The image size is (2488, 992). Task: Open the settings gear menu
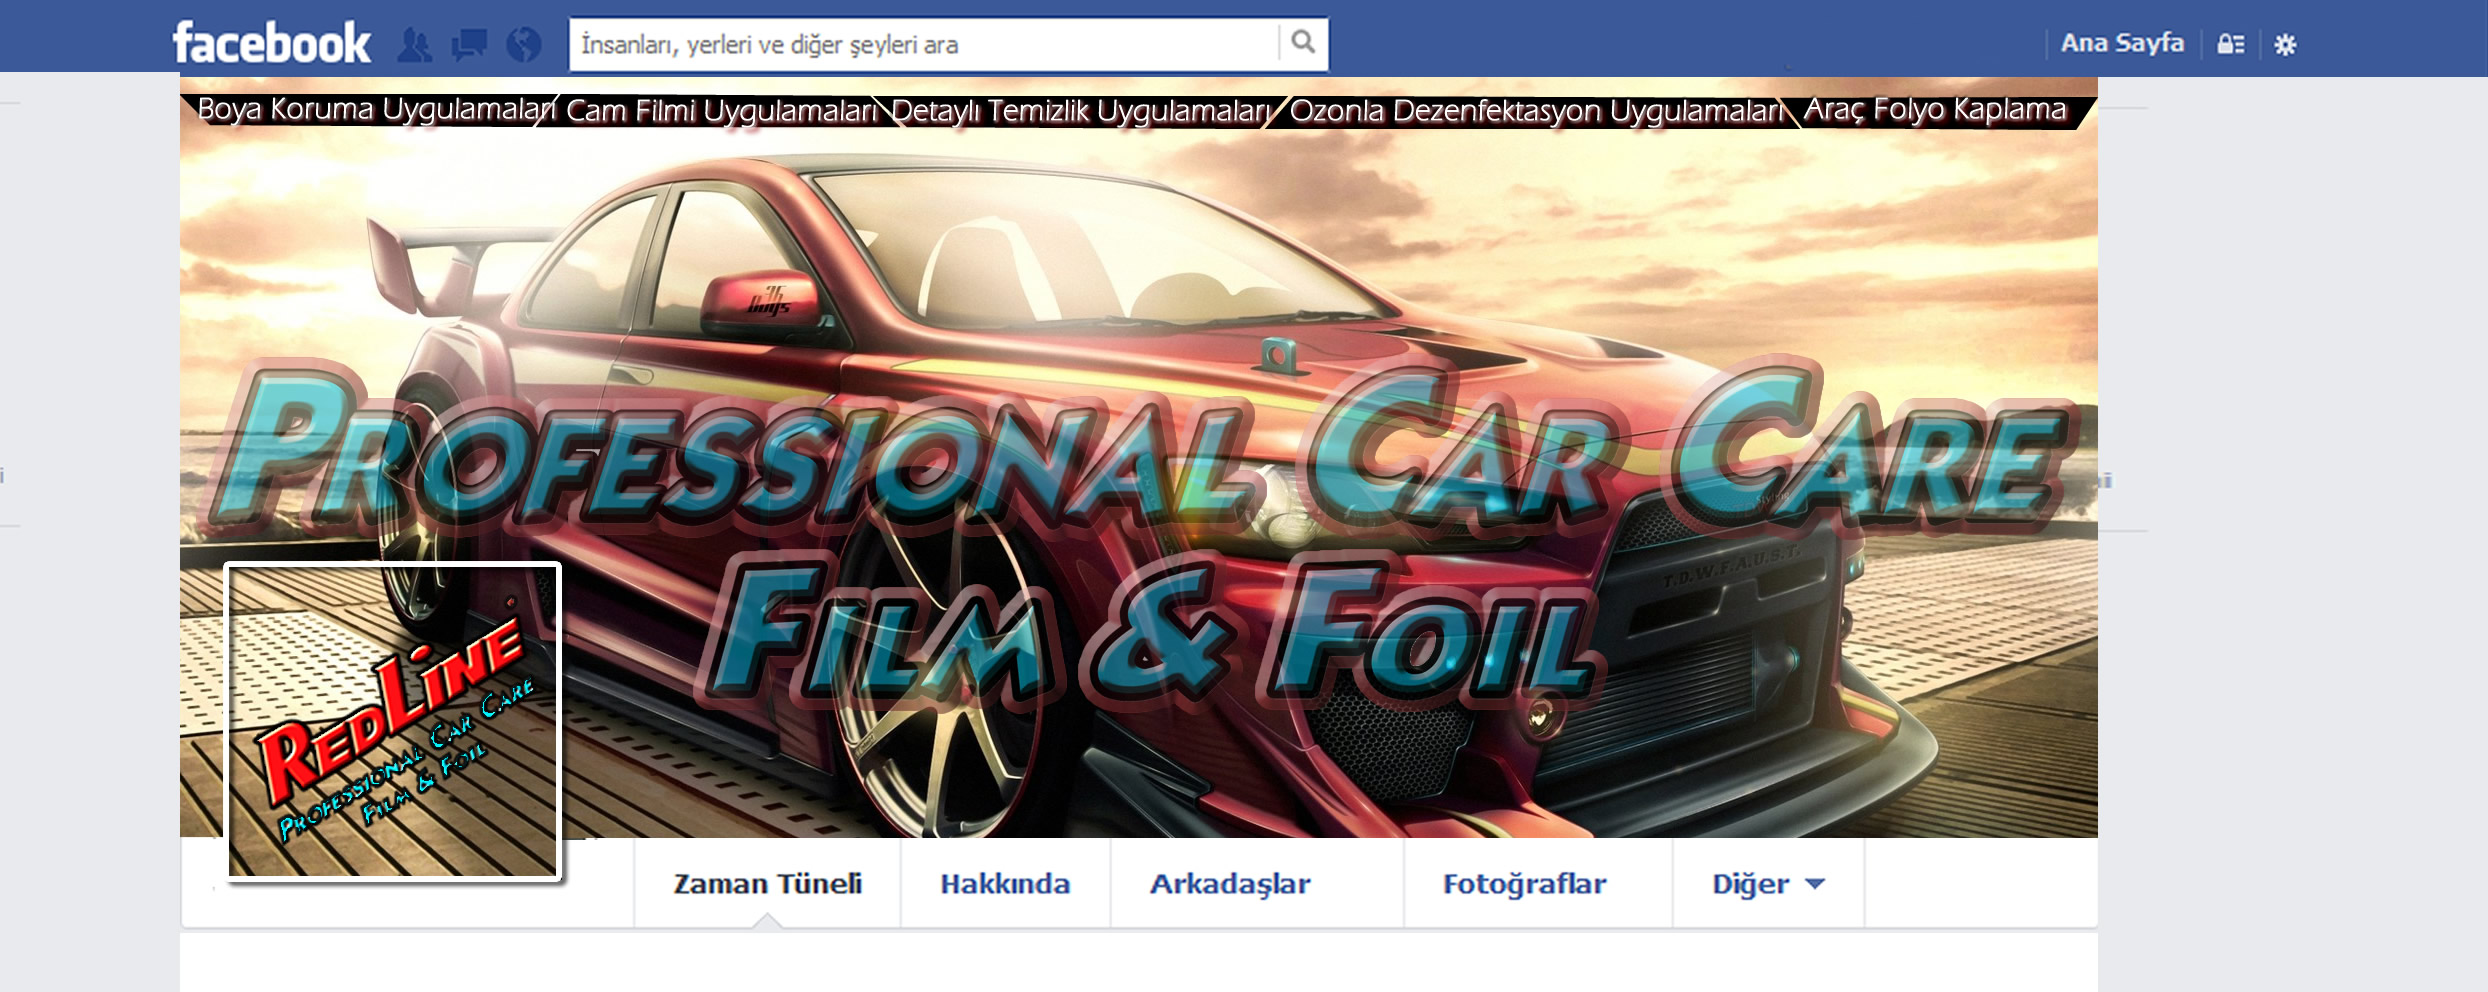pos(2285,44)
